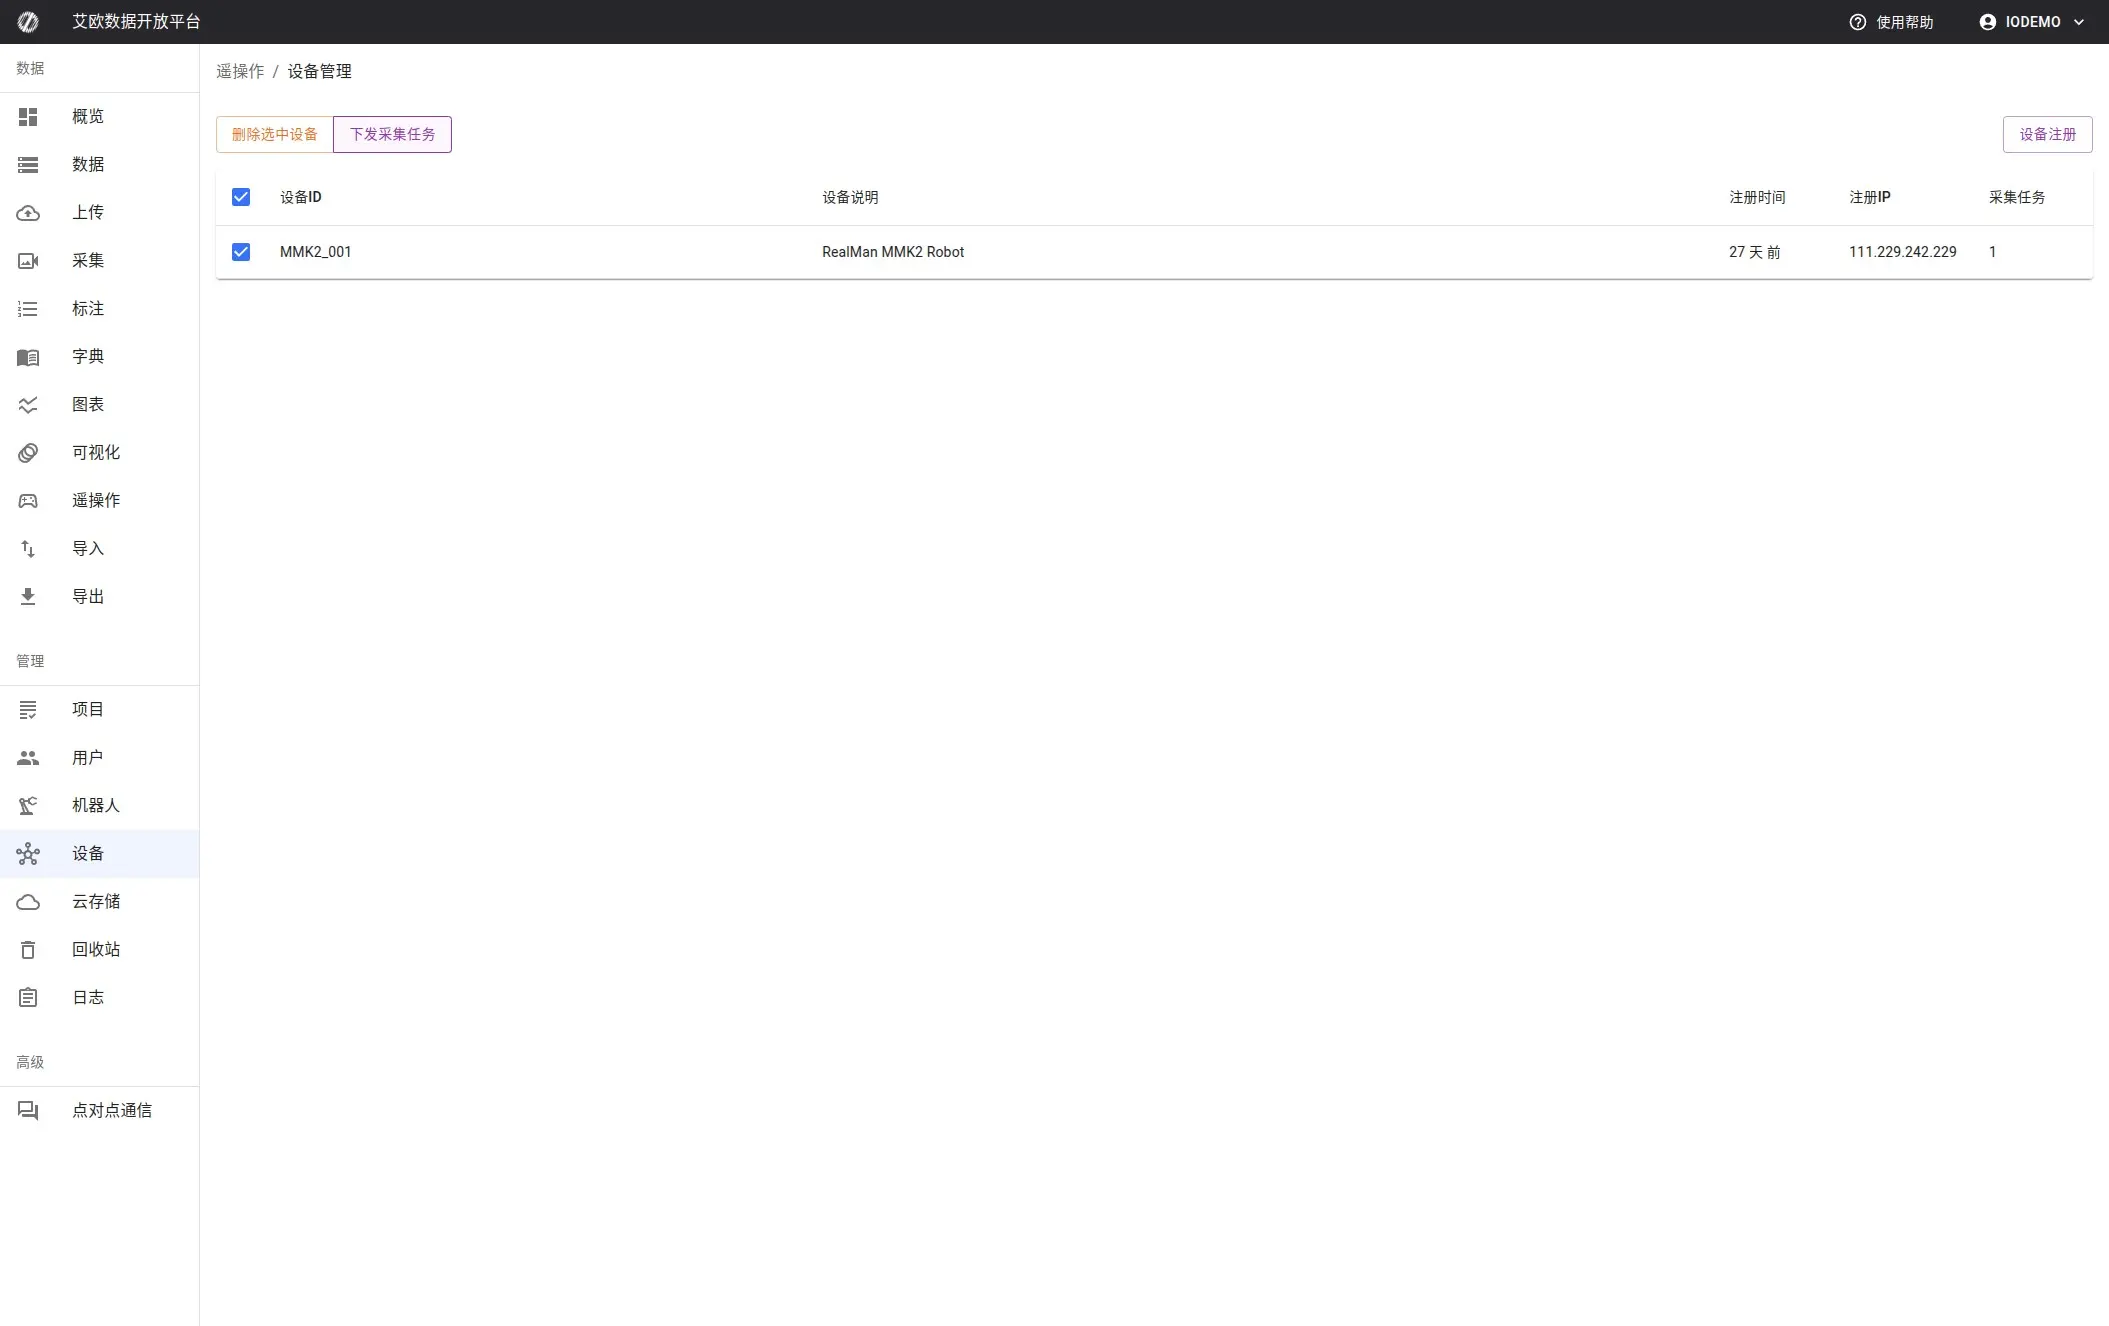This screenshot has width=2109, height=1326.
Task: Click the 使用帮助 question mark icon
Action: [x=1857, y=22]
